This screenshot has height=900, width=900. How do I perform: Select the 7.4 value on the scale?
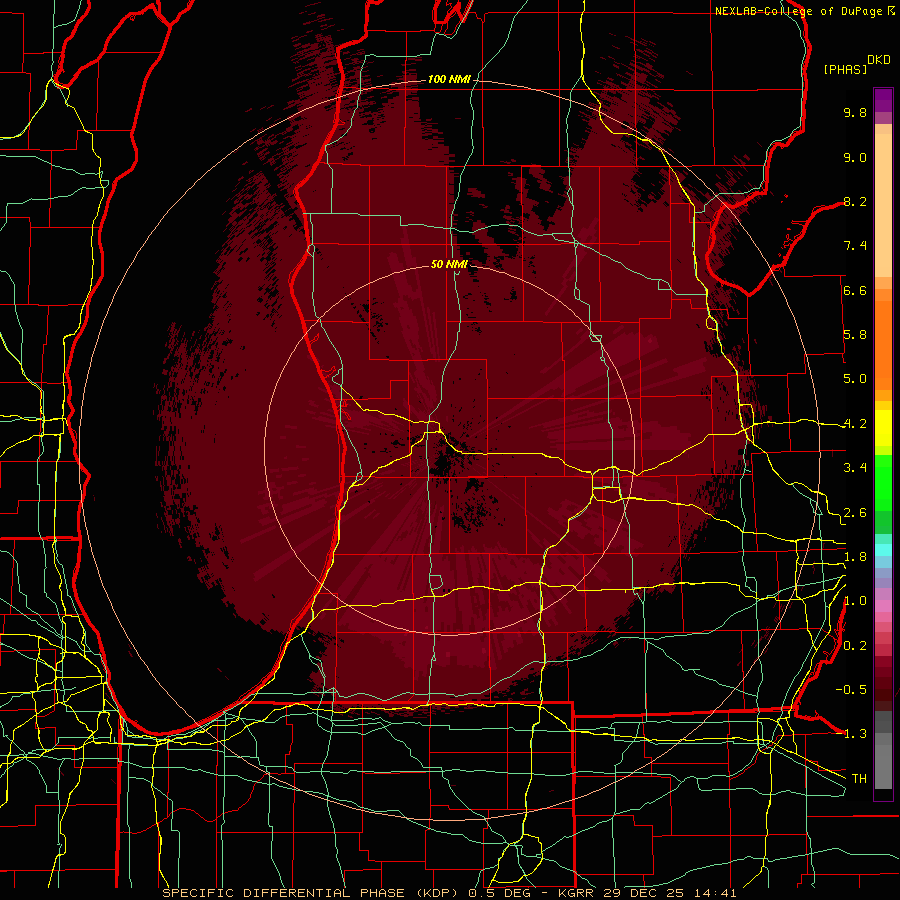tap(855, 246)
